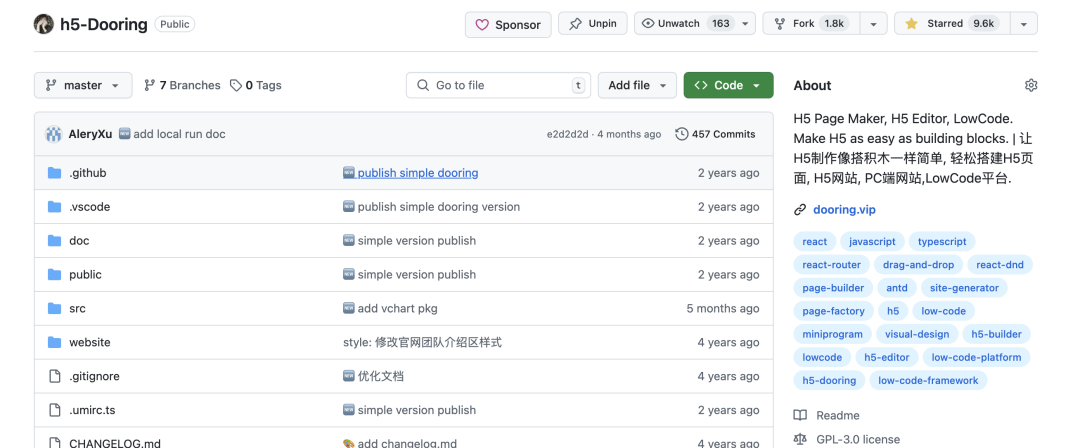
Task: Click the .github folder icon
Action: point(54,173)
